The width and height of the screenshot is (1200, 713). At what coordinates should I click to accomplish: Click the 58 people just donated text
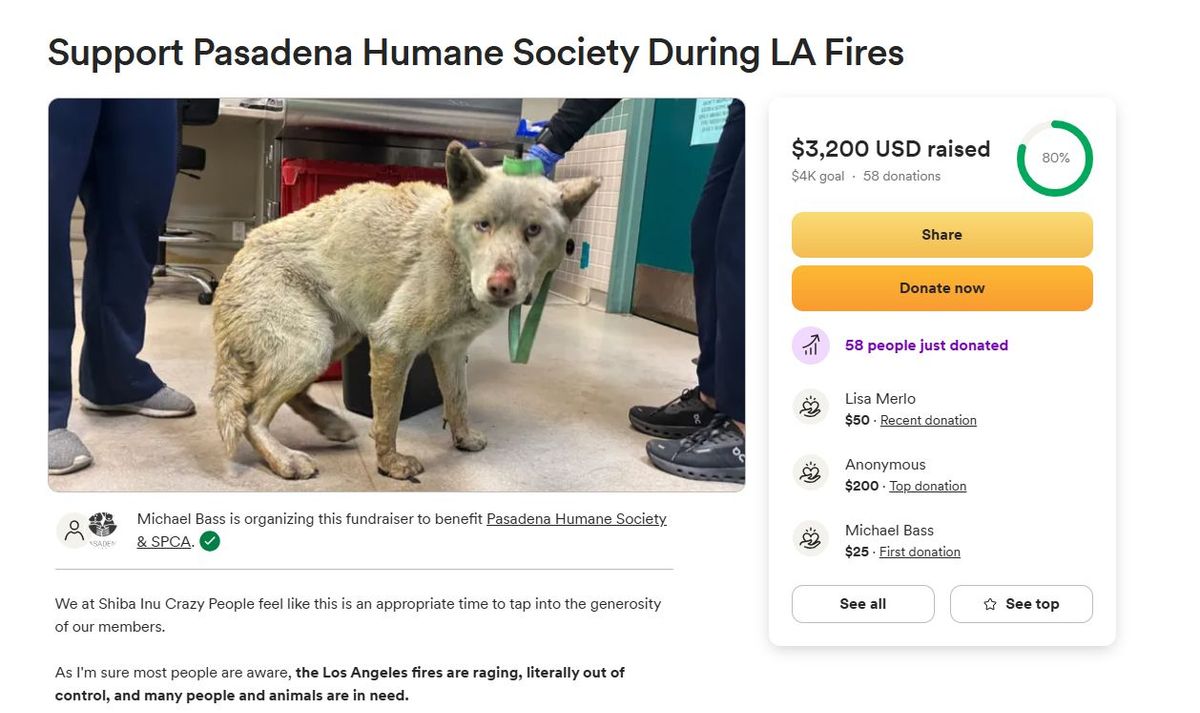pos(927,345)
